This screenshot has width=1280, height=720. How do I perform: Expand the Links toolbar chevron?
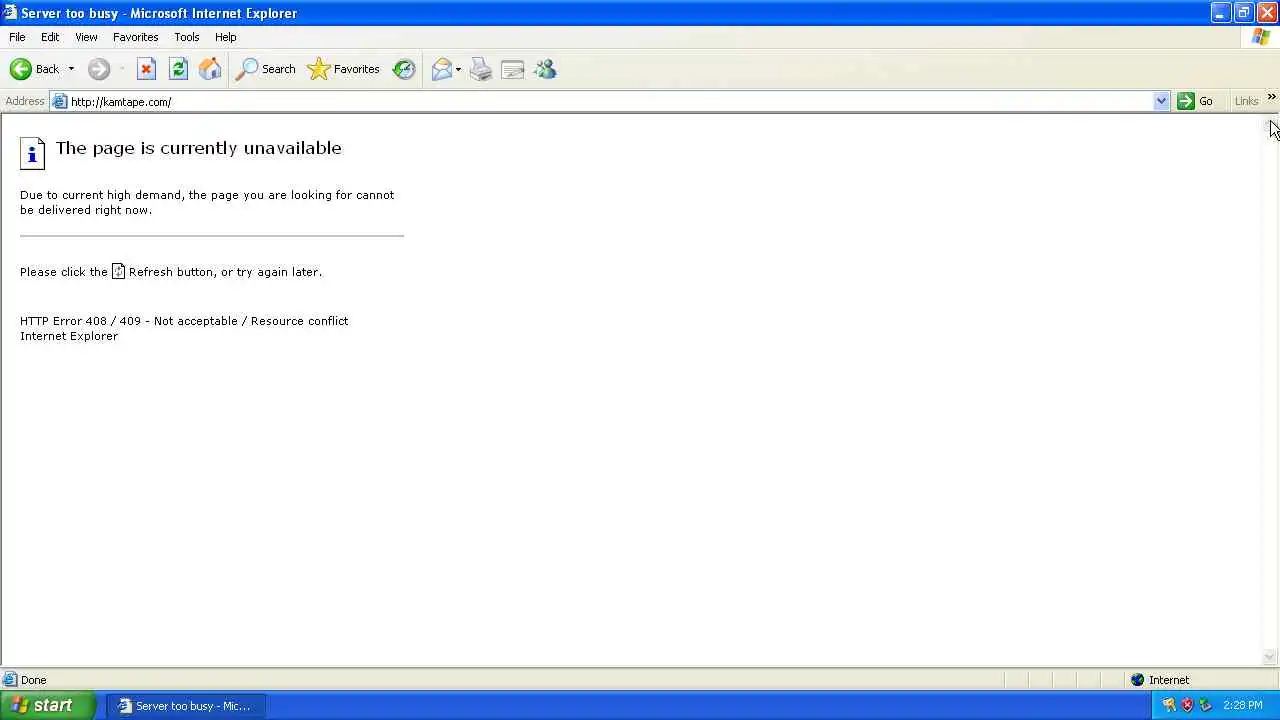pos(1271,97)
